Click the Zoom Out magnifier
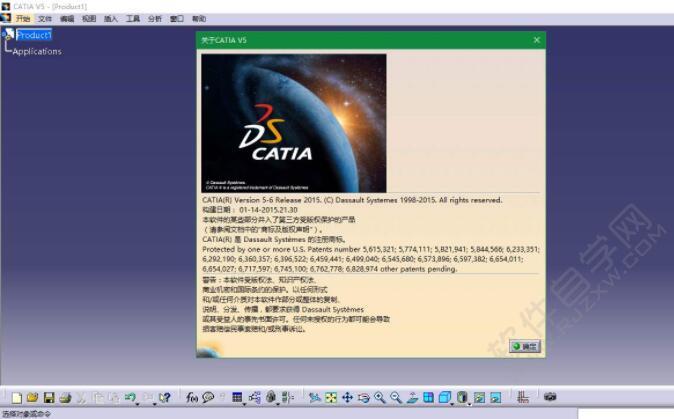674x419 pixels. (396, 398)
